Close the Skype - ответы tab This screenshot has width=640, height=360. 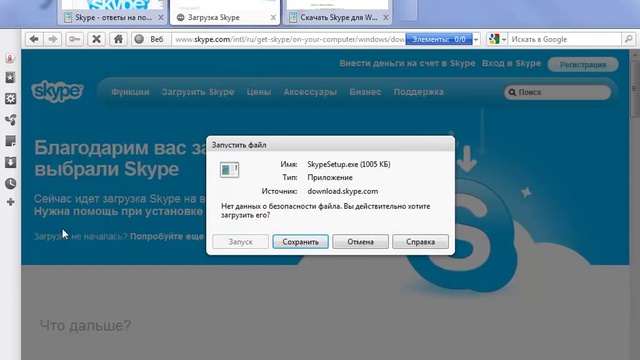point(161,18)
